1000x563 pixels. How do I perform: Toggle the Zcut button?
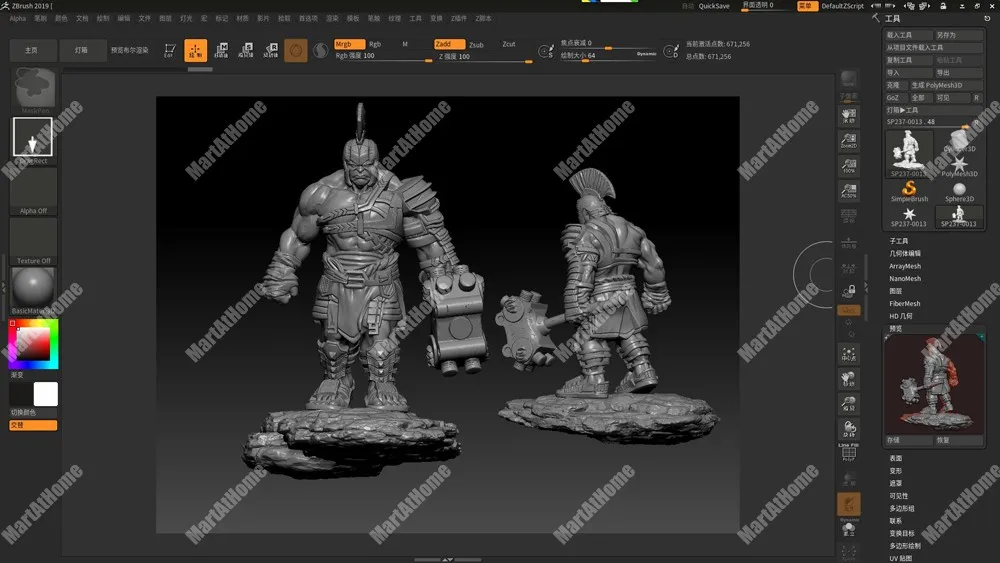508,44
